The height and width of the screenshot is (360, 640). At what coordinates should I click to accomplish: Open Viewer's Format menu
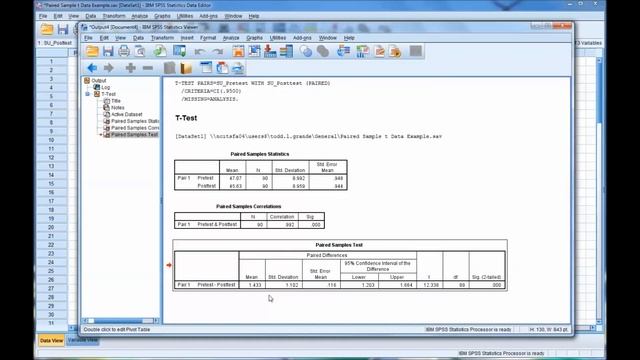[x=208, y=38]
